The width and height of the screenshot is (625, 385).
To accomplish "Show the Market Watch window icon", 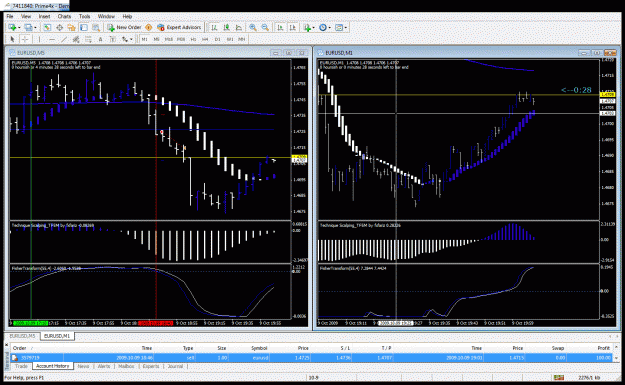I will tap(47, 28).
